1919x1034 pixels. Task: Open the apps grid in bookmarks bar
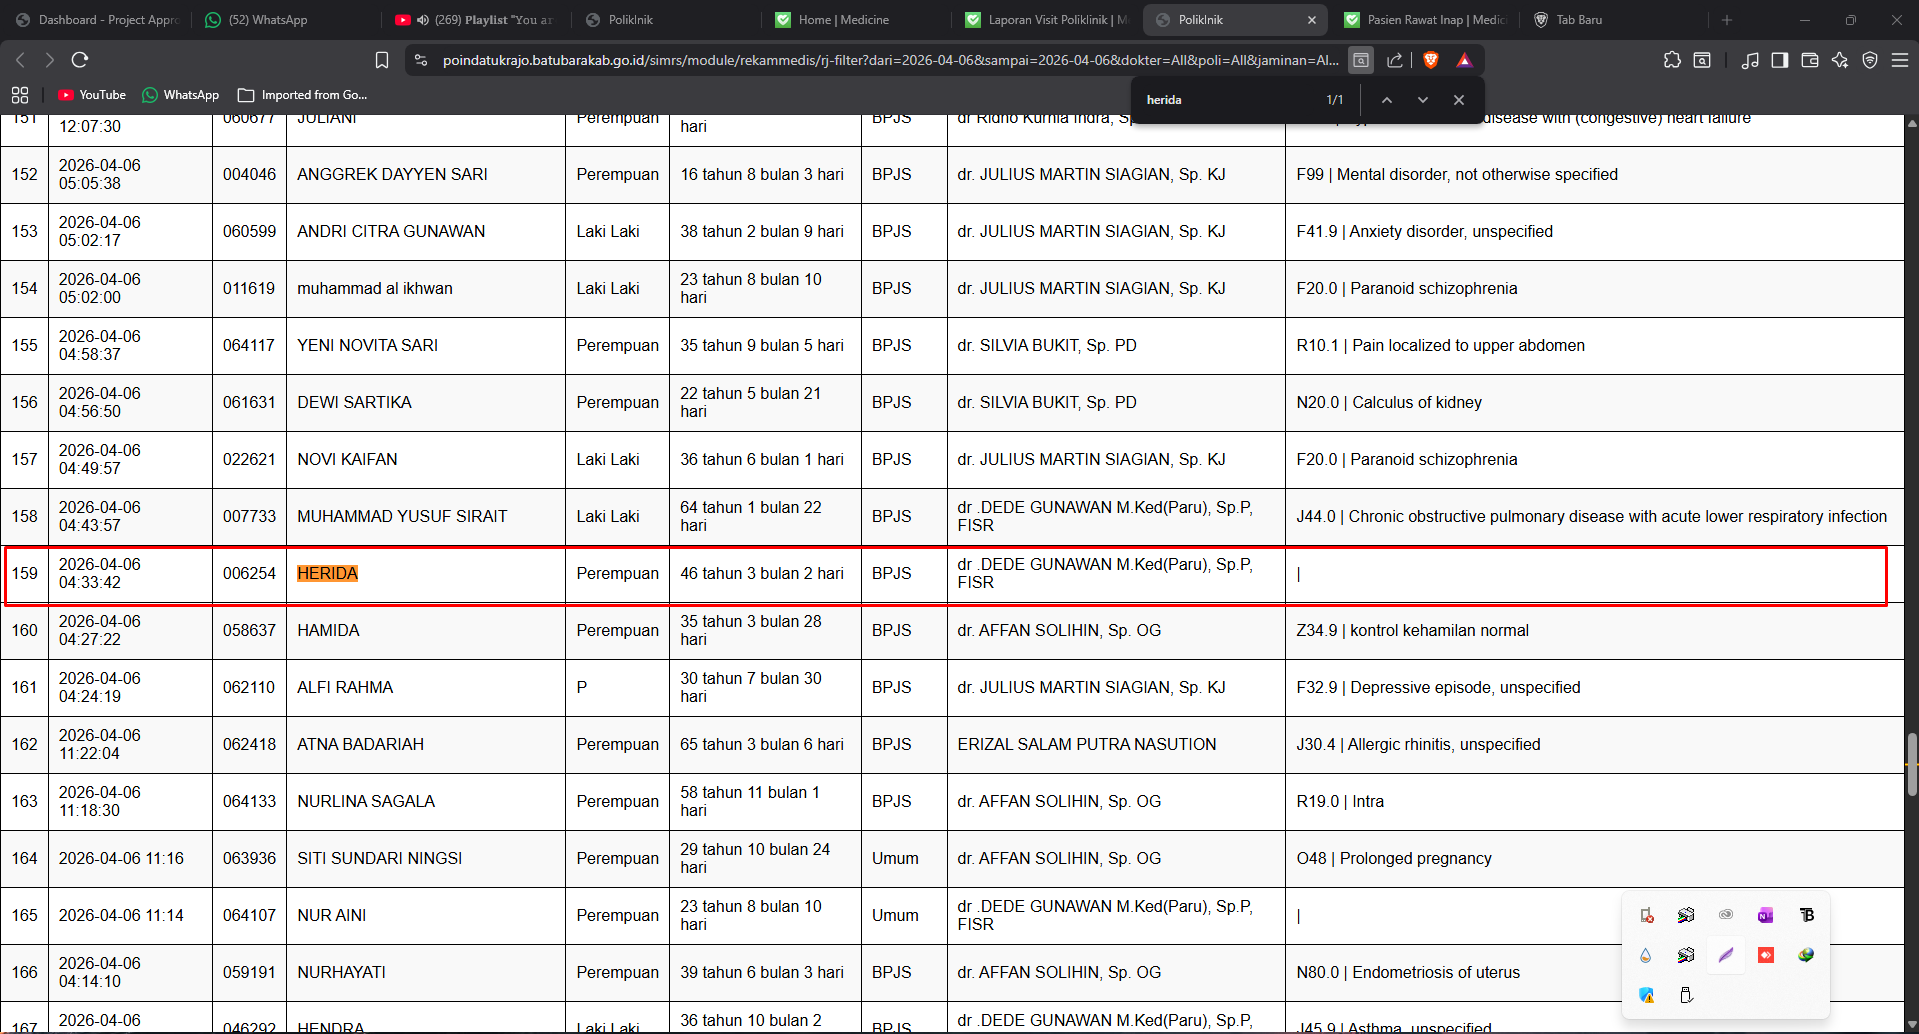pos(20,95)
